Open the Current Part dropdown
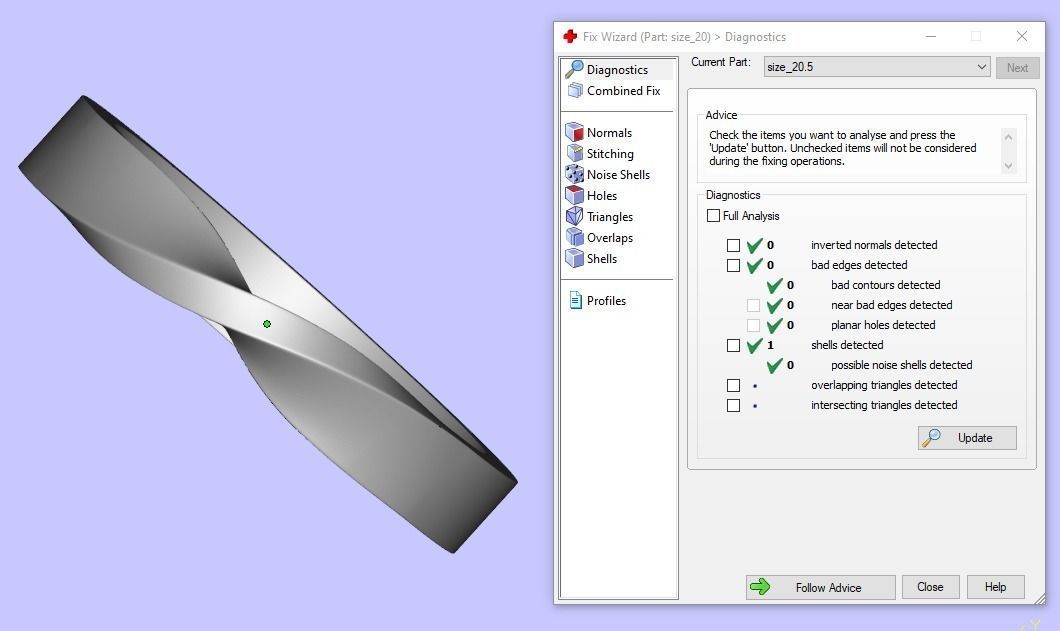The height and width of the screenshot is (631, 1060). 877,67
